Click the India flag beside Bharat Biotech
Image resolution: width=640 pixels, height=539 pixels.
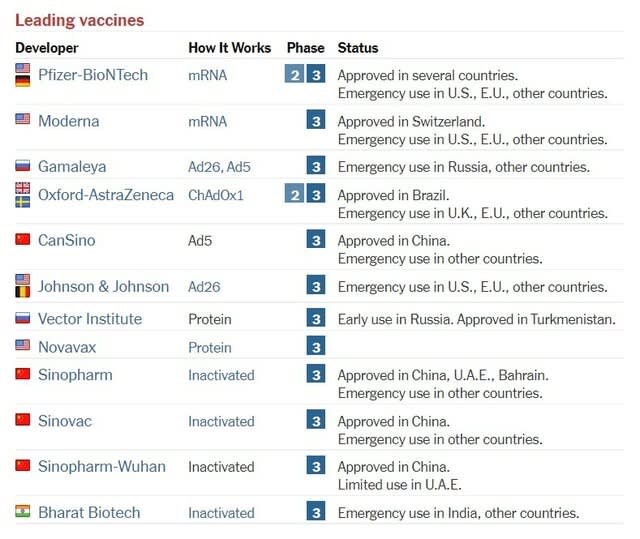pyautogui.click(x=23, y=512)
